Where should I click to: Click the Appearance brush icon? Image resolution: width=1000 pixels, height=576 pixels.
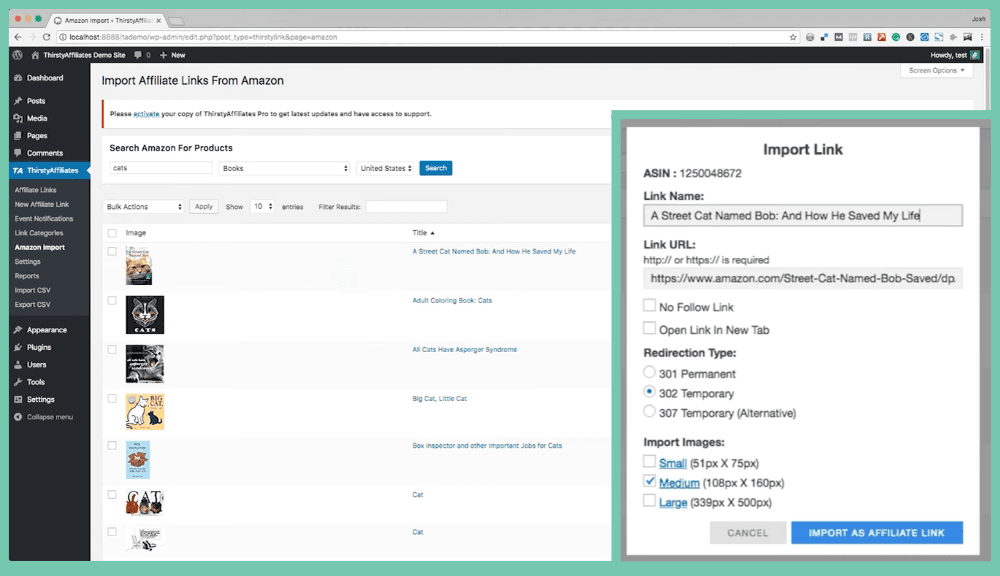[18, 330]
